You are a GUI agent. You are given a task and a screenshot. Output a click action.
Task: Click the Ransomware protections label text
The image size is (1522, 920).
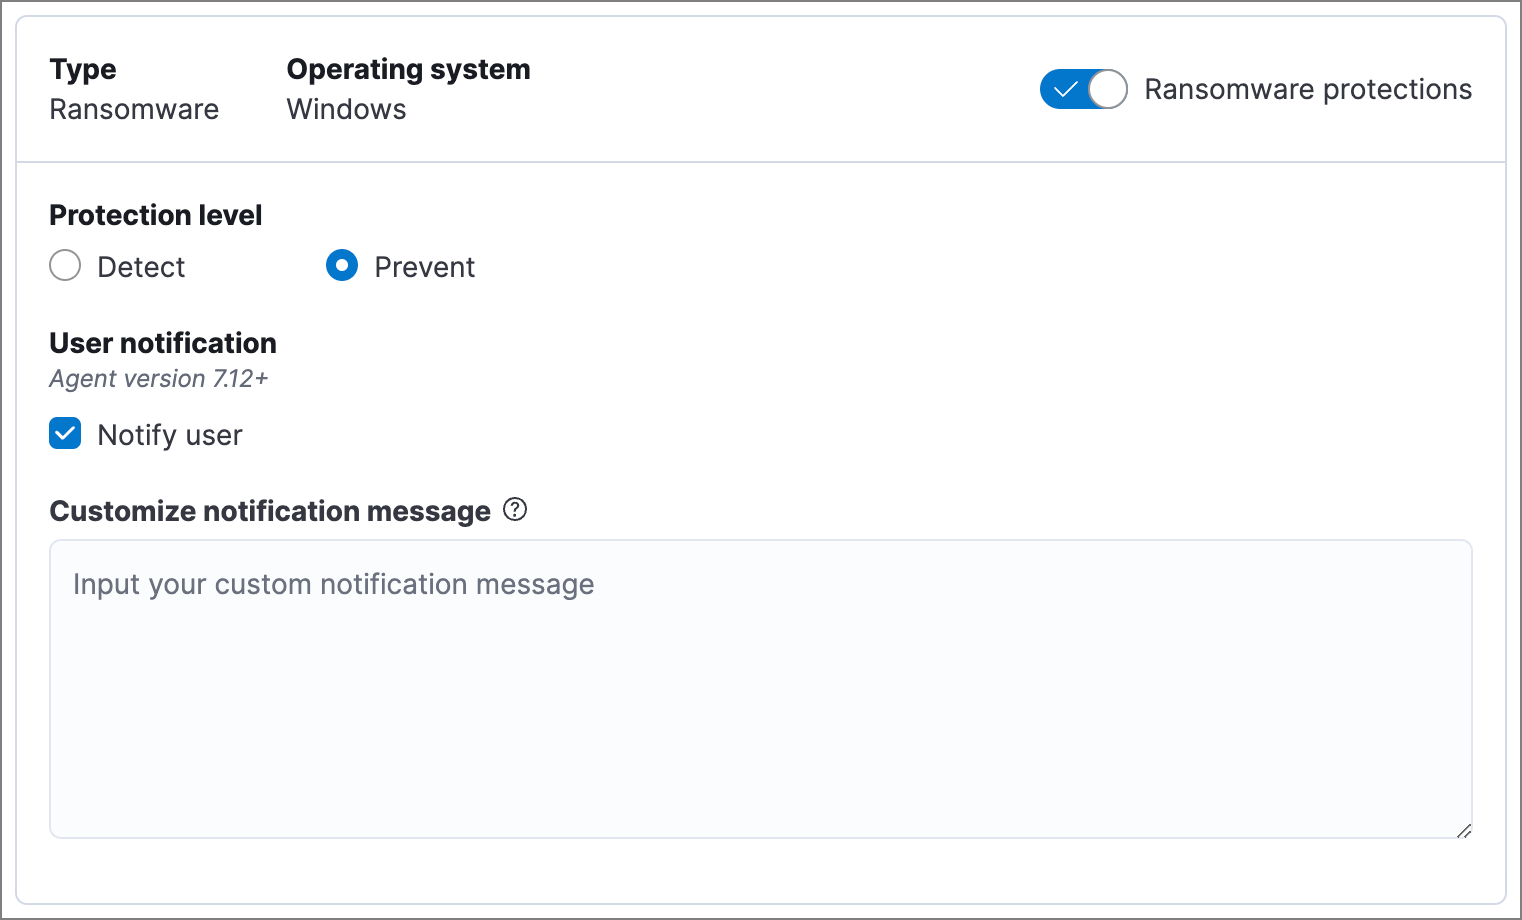[1307, 89]
